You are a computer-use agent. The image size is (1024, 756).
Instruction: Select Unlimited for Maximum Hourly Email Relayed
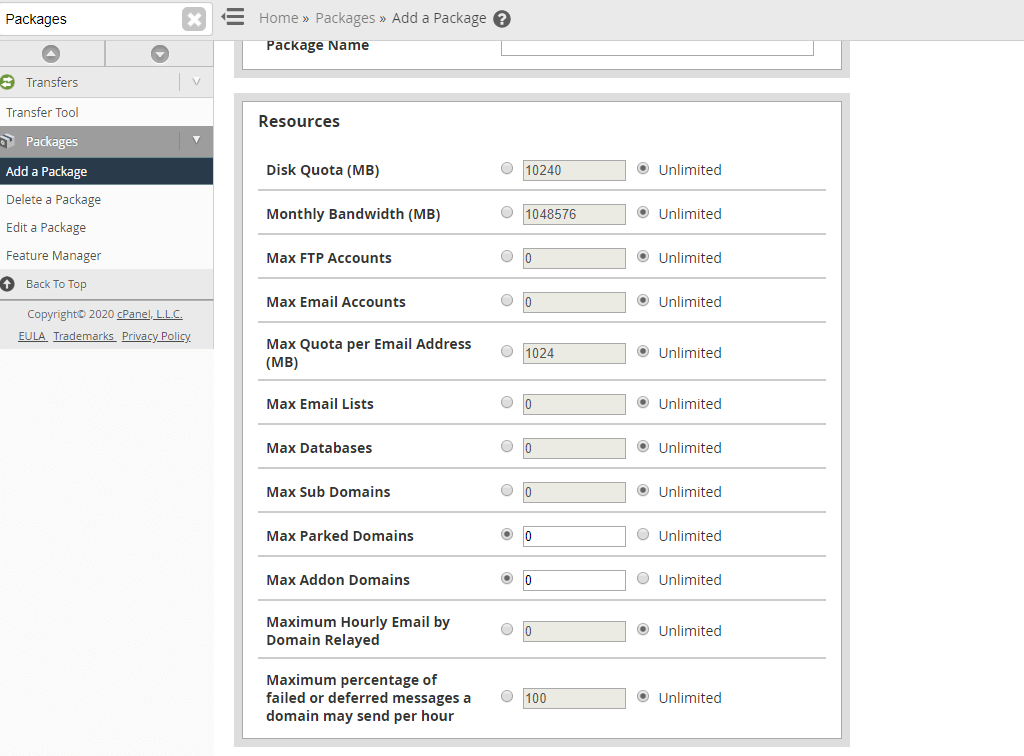(x=643, y=629)
